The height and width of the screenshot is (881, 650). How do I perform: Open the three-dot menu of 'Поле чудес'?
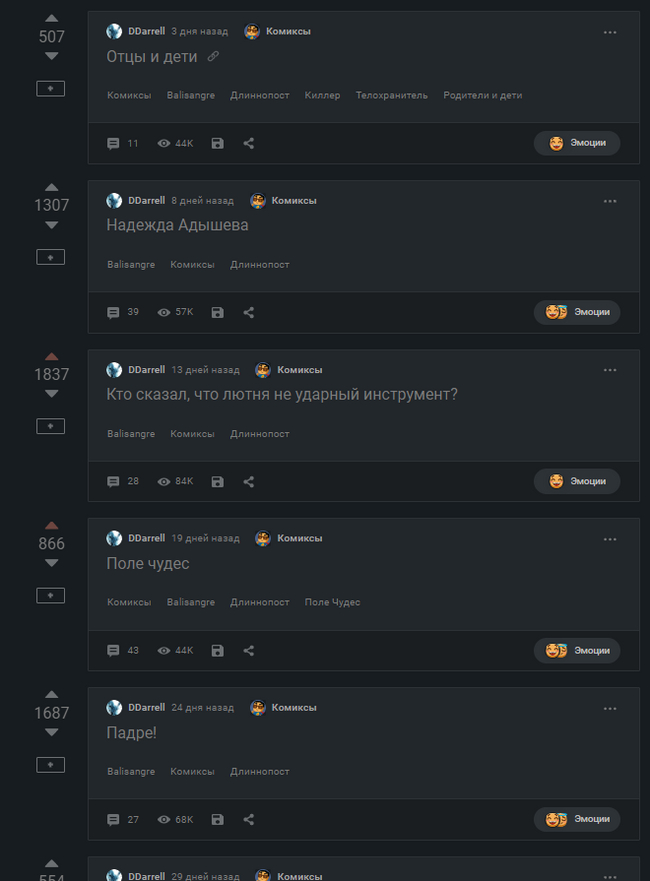tap(610, 539)
